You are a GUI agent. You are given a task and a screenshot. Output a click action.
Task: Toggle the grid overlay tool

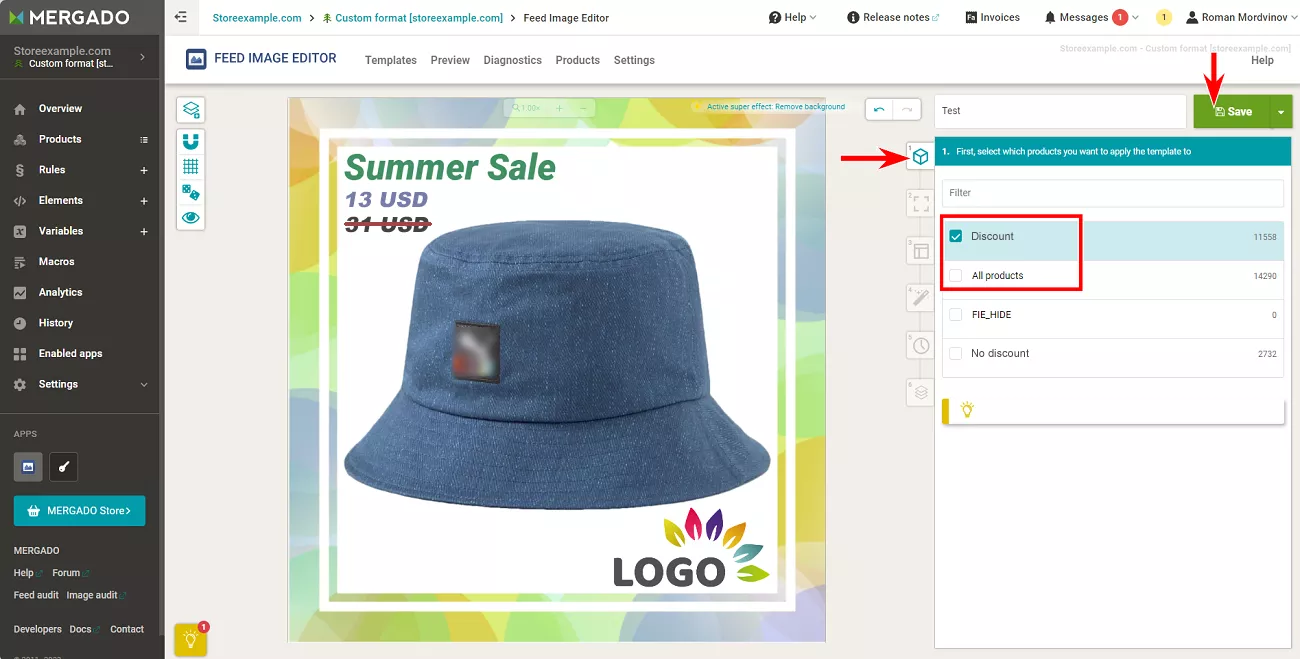(191, 166)
